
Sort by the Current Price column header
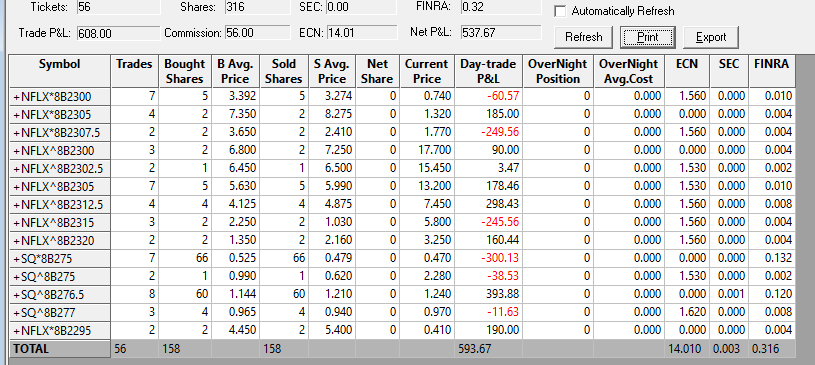pos(427,71)
